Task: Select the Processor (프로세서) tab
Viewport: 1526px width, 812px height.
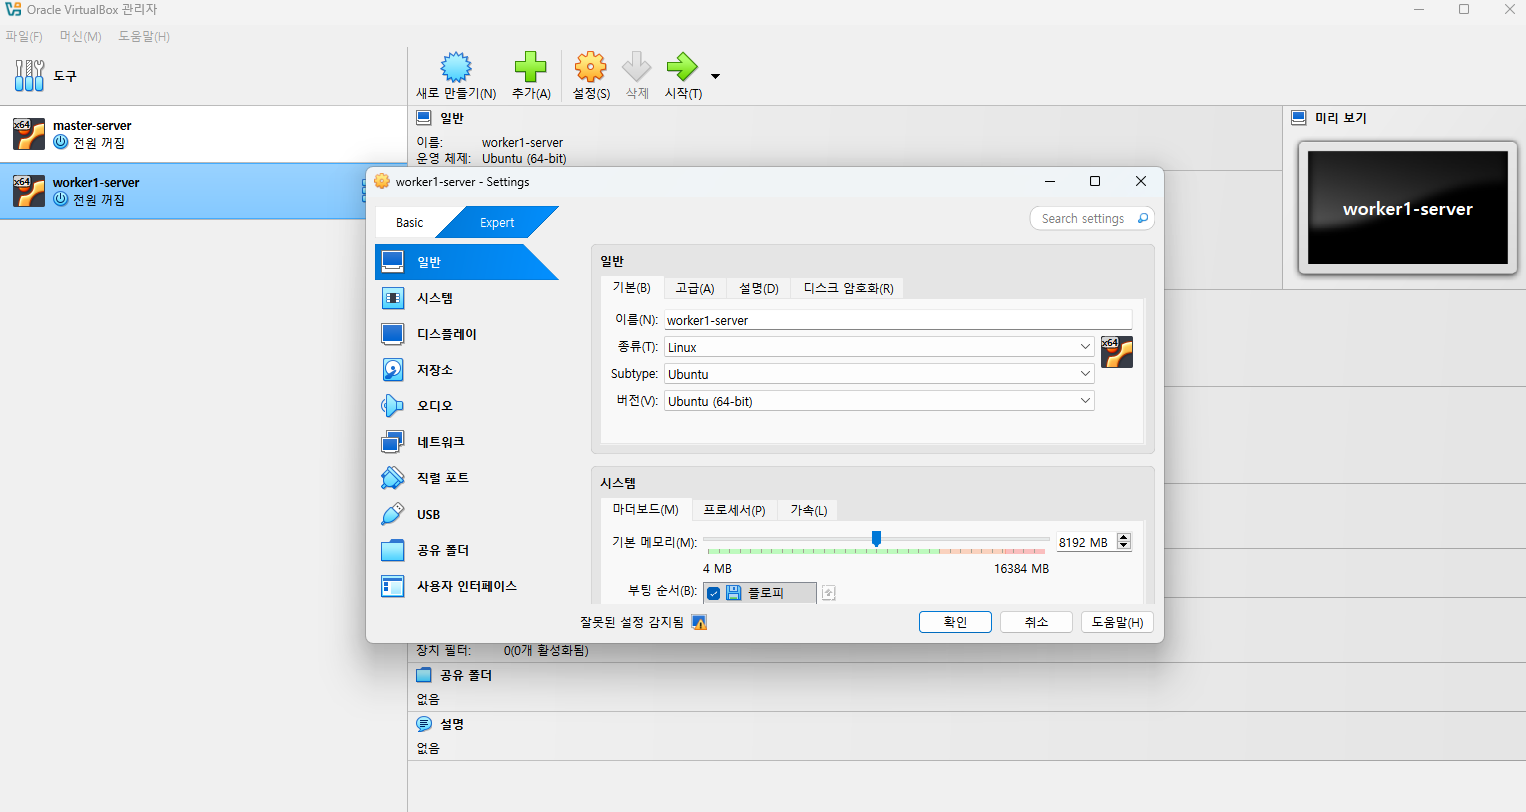Action: tap(734, 510)
